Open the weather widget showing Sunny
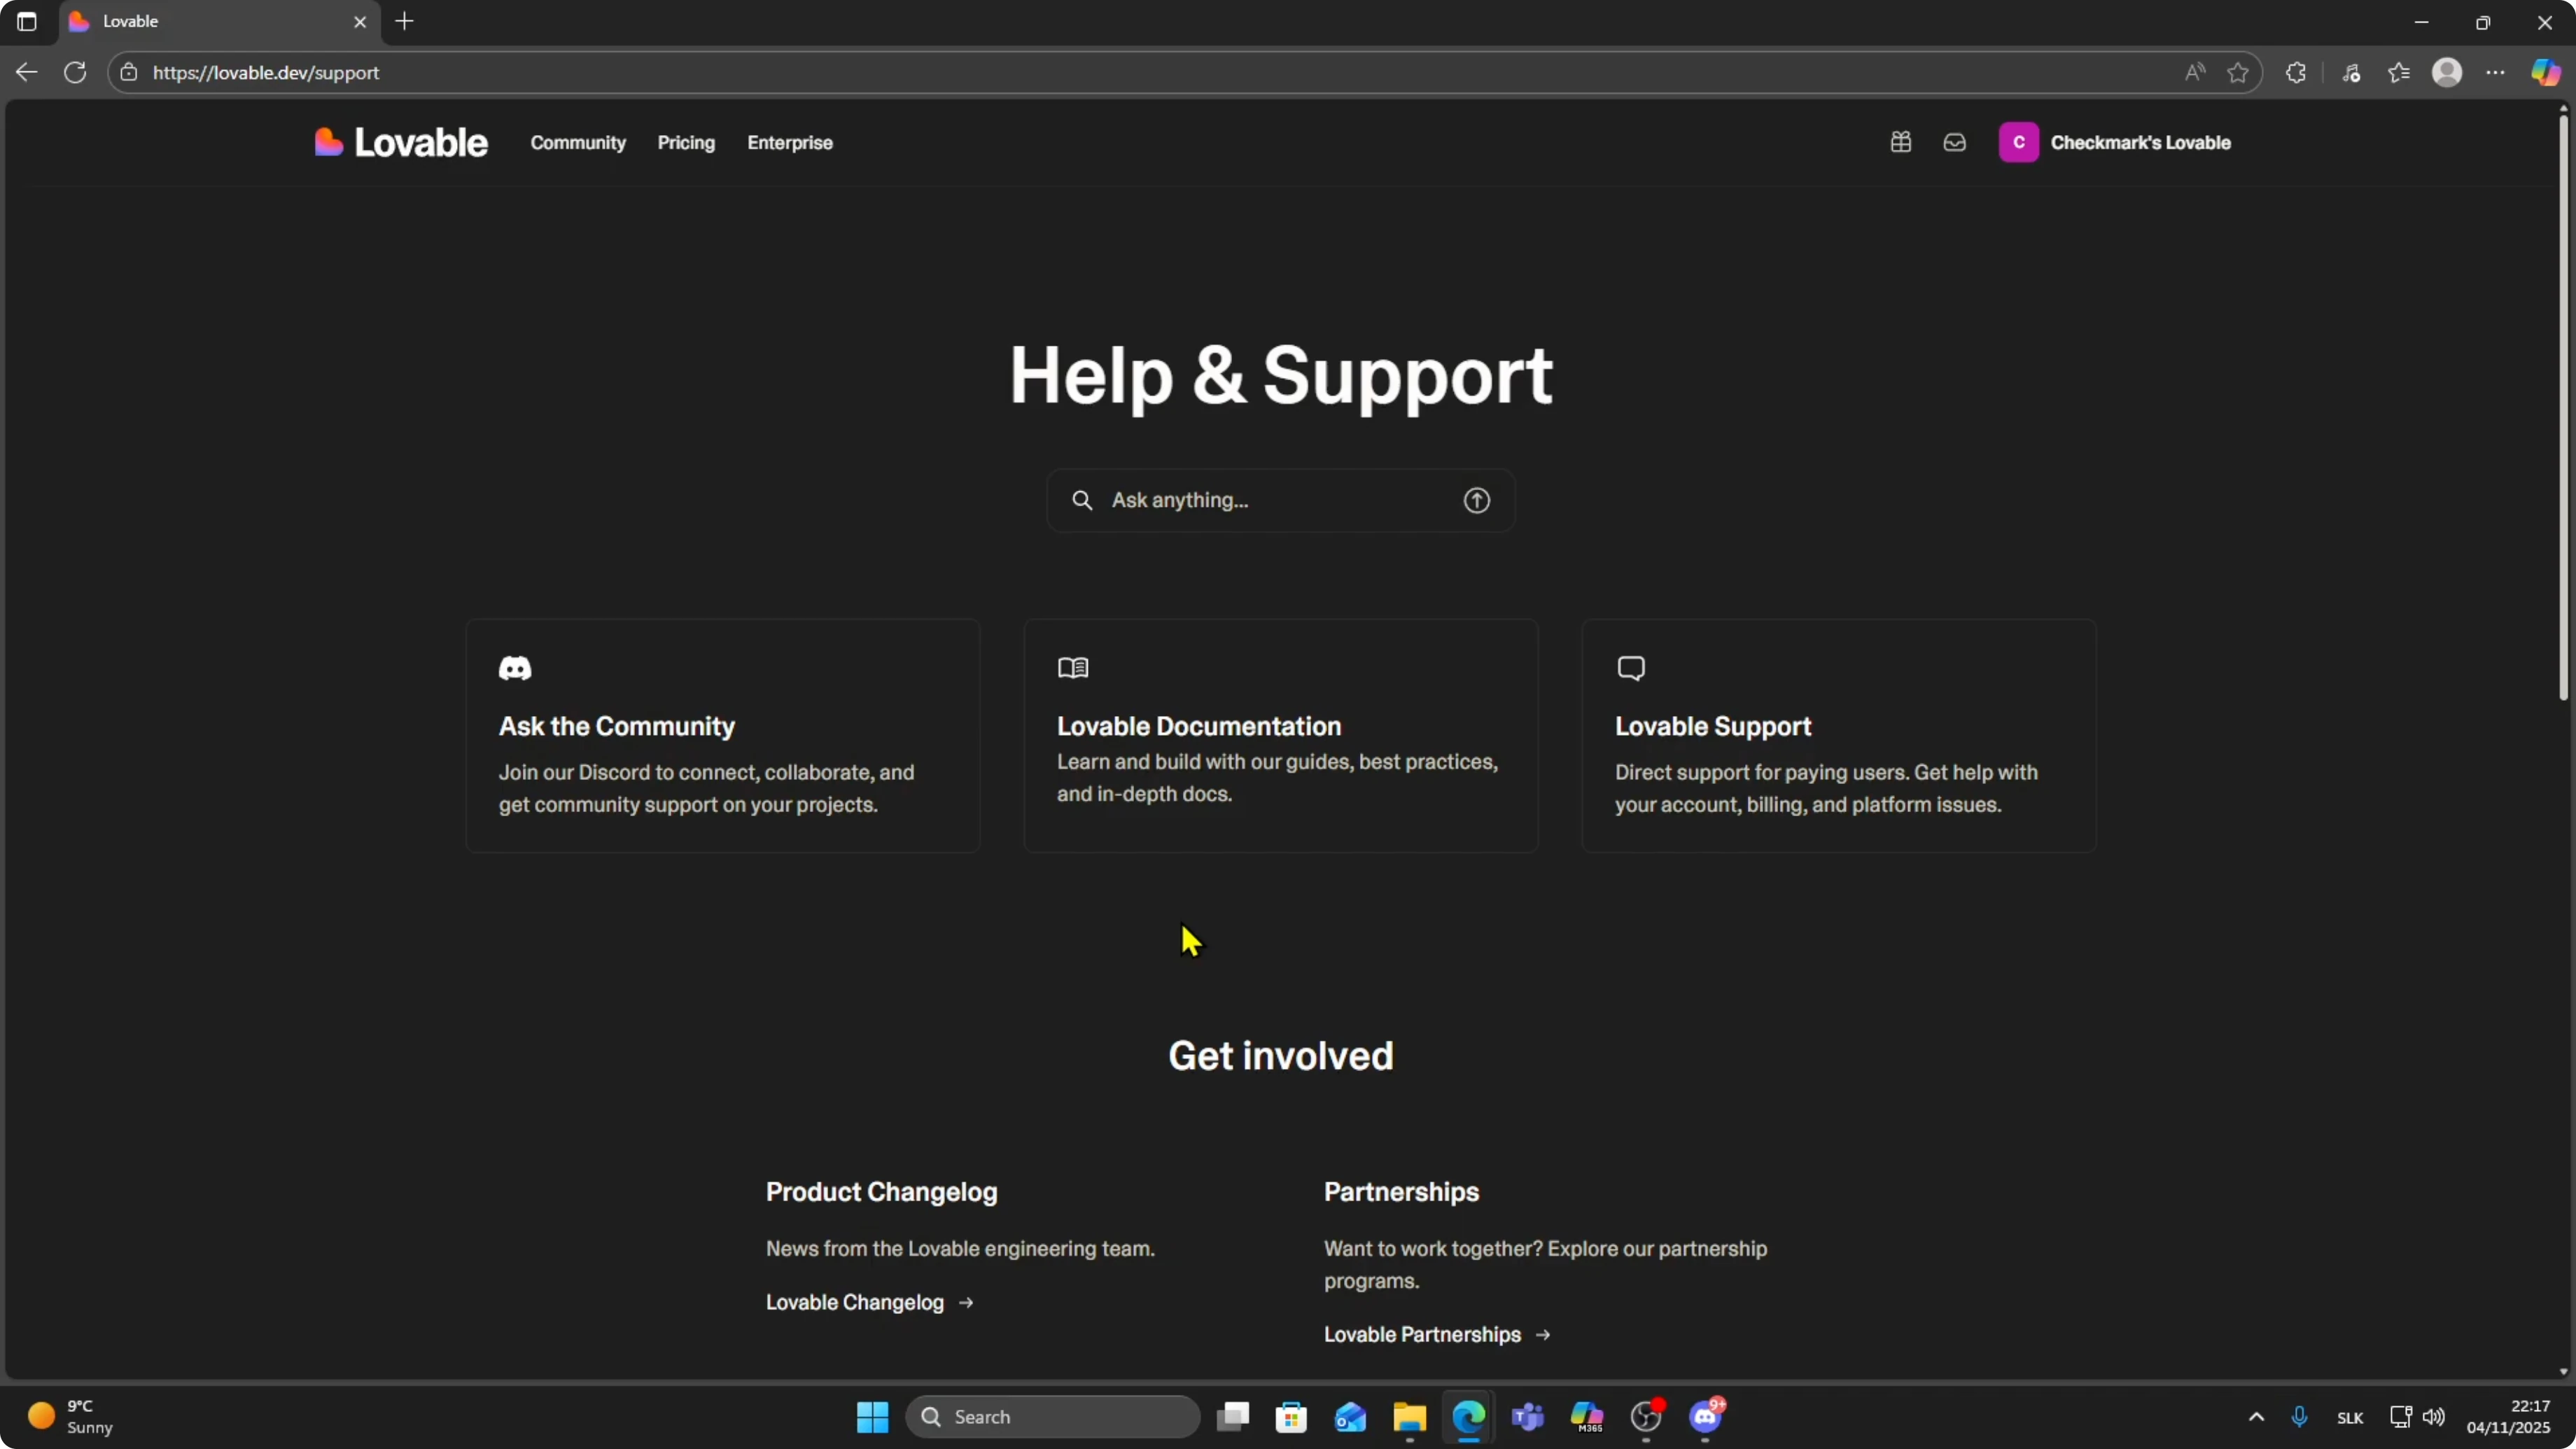 pos(70,1417)
